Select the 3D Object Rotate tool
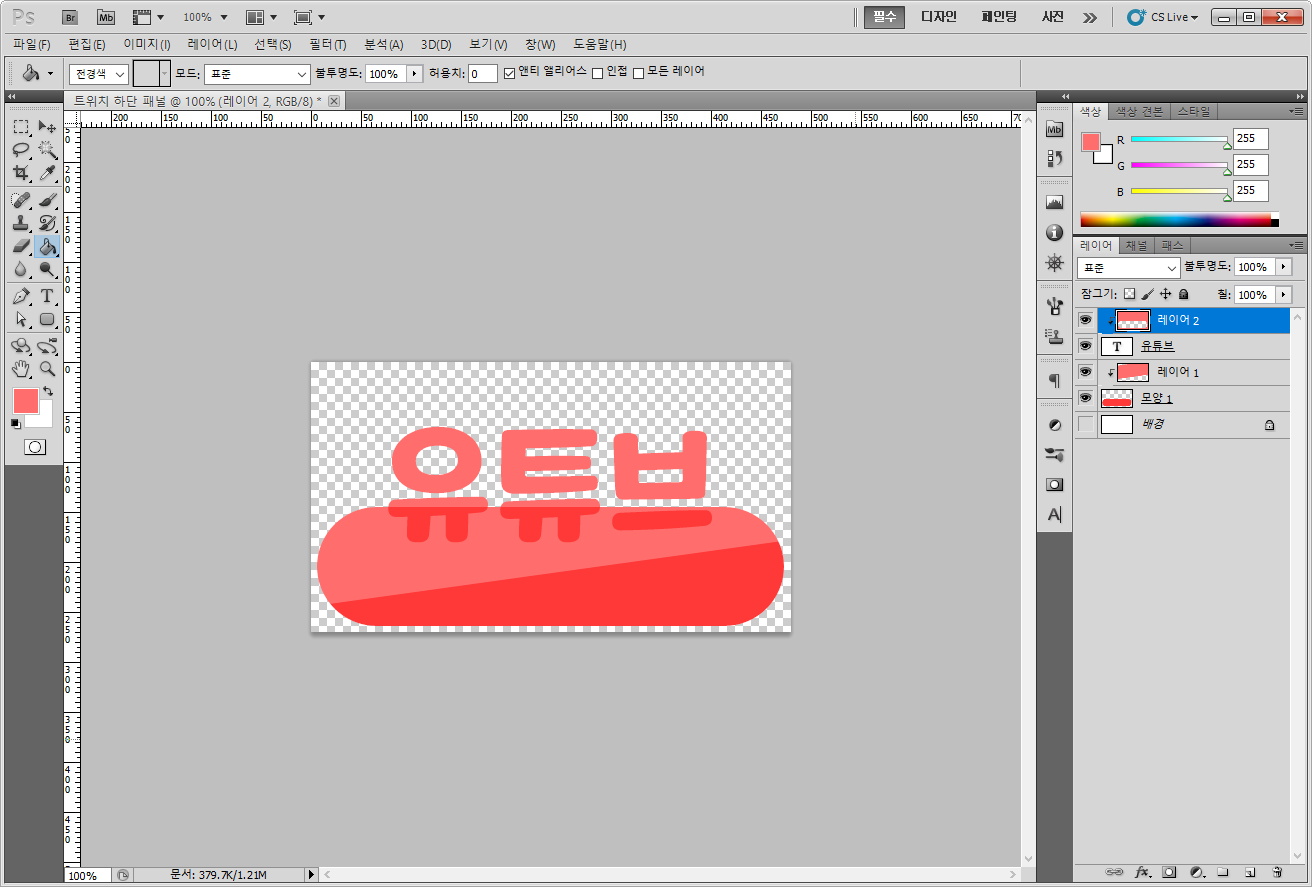1312x887 pixels. point(21,346)
